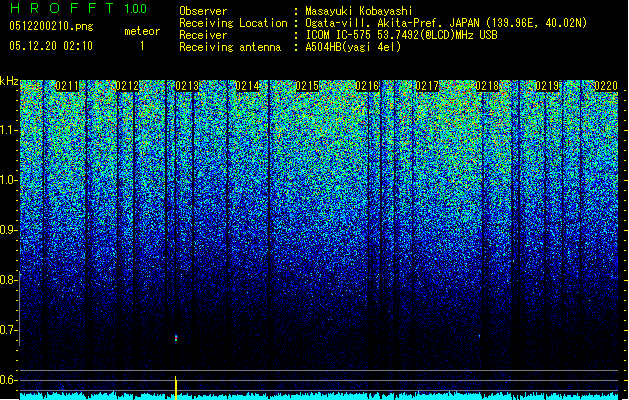Click the 0213 time marker
This screenshot has width=629, height=400.
[x=187, y=86]
